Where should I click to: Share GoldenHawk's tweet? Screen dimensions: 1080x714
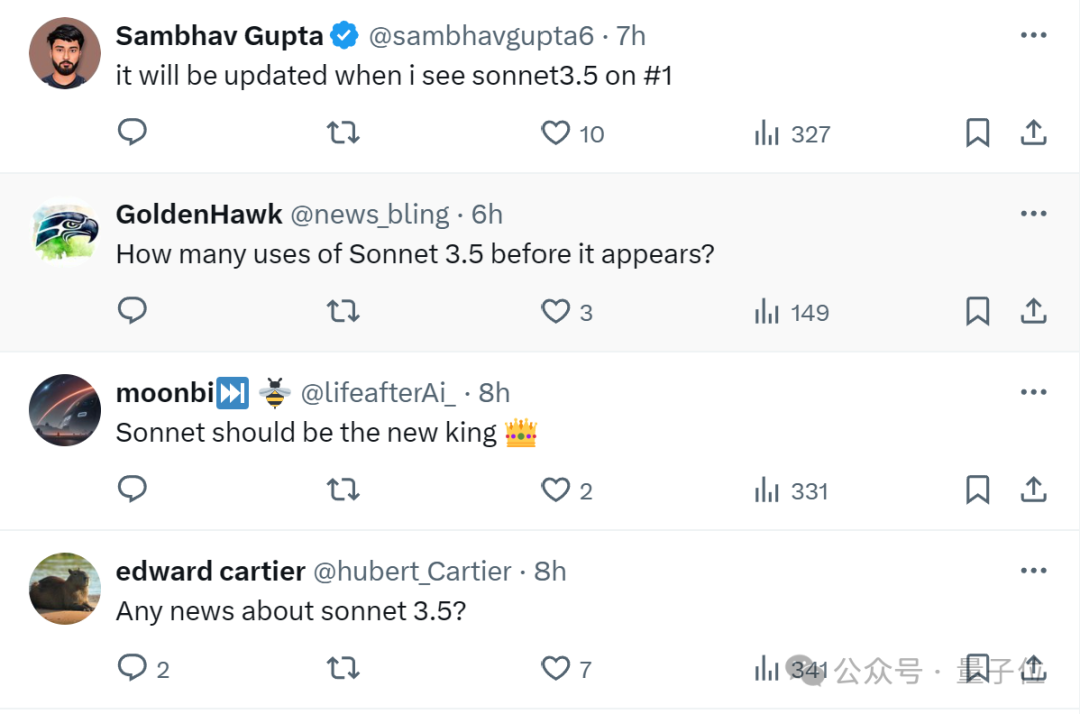tap(1033, 312)
